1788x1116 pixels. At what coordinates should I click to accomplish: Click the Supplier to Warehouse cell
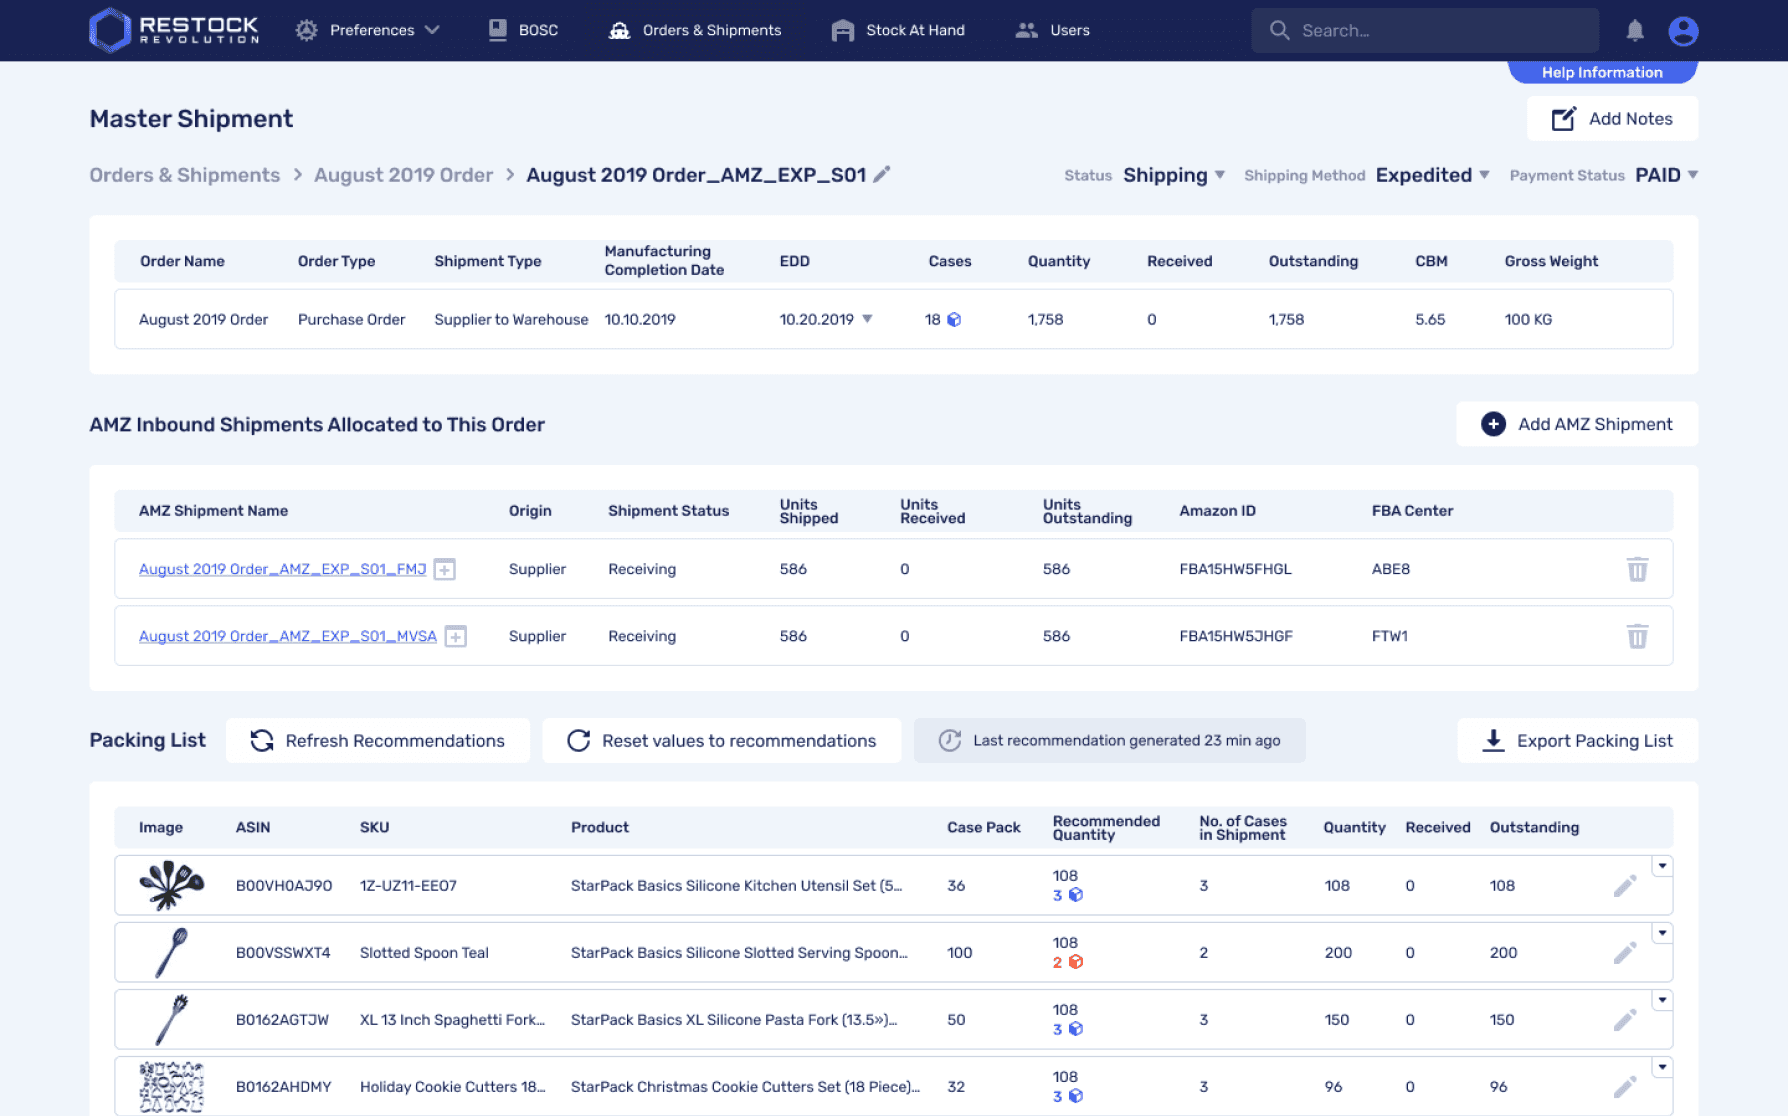point(511,320)
